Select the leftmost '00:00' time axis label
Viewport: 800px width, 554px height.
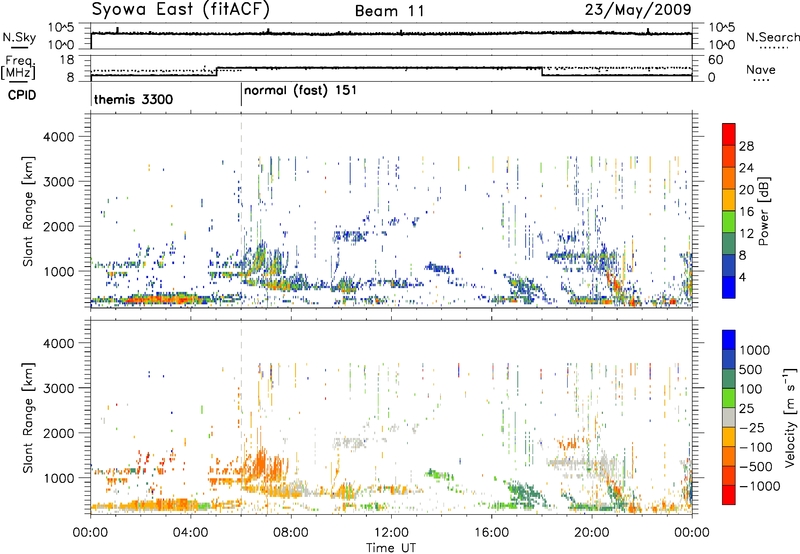click(x=90, y=533)
